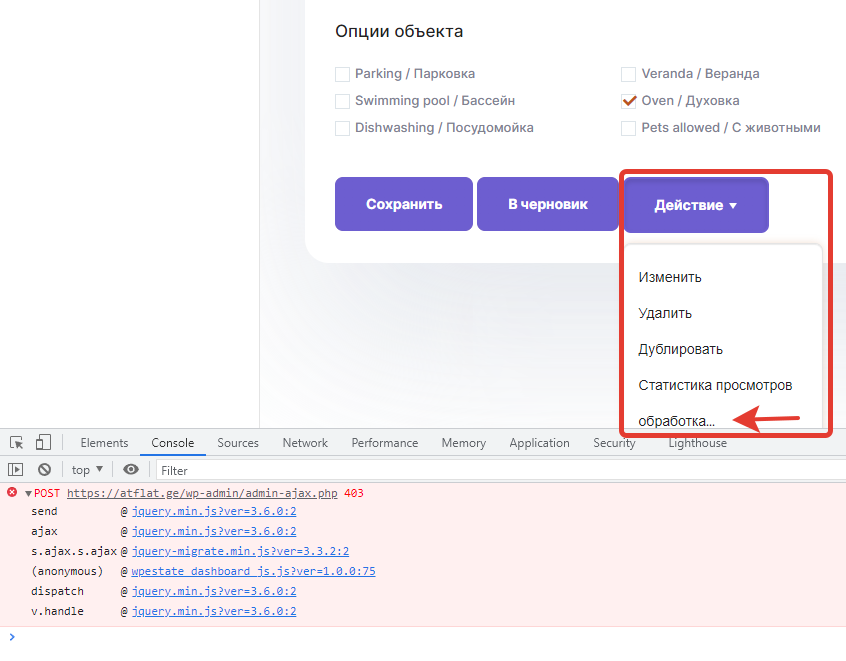Collapse the POST error stack trace triangle
The image size is (846, 661).
(28, 493)
